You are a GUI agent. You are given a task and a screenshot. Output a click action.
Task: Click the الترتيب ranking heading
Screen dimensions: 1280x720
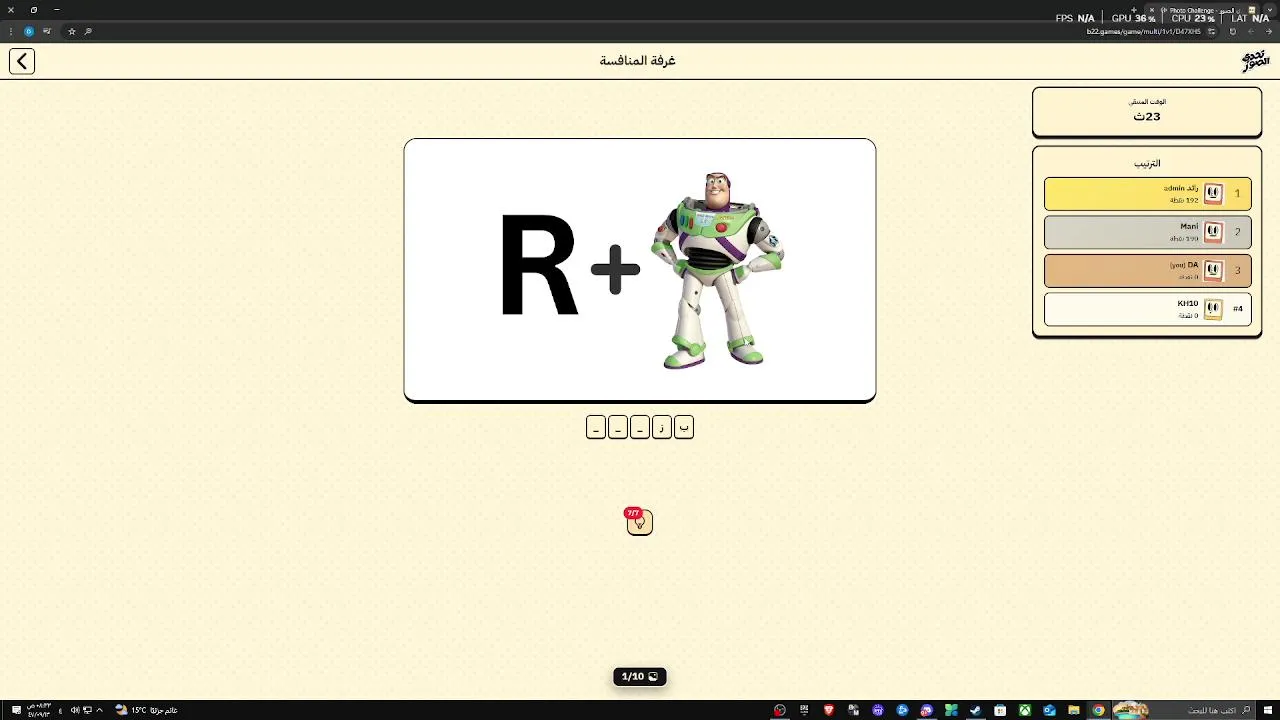[x=1147, y=163]
